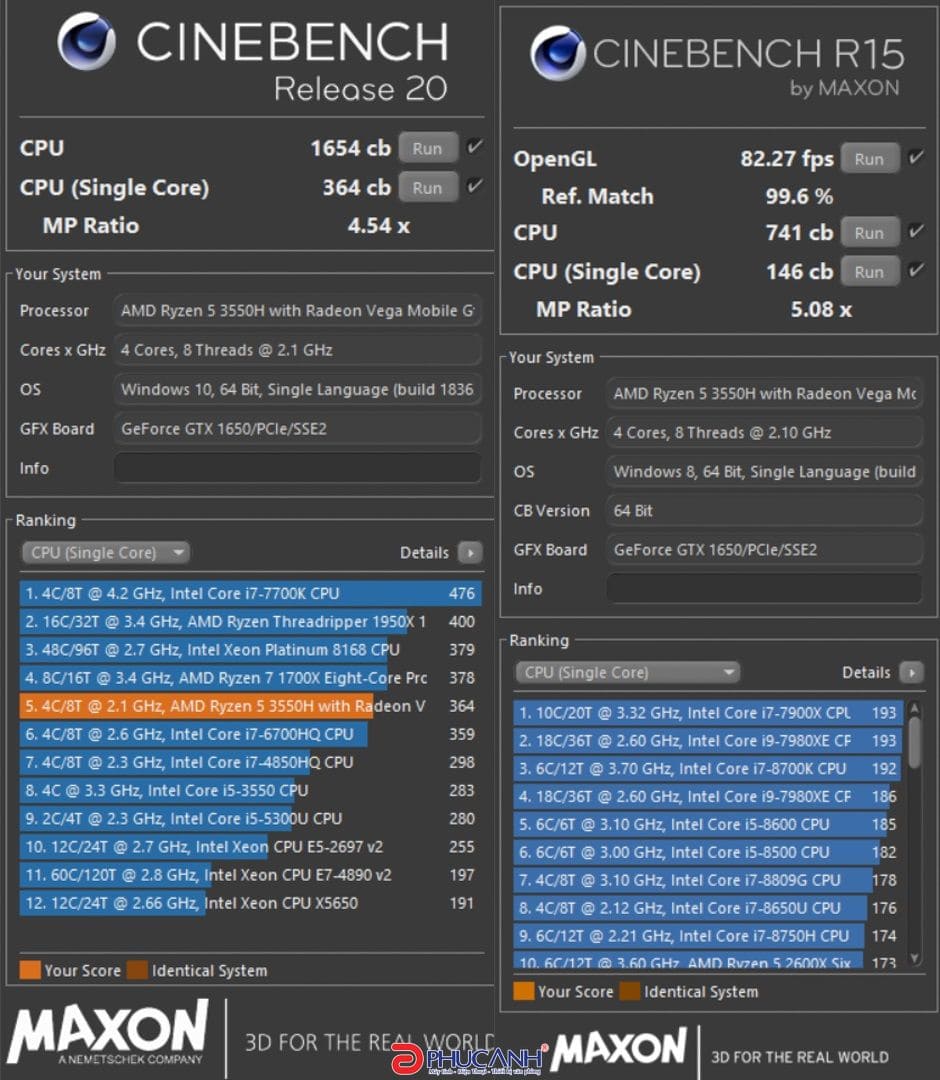Click R15 CB Version field 64 Bit
The width and height of the screenshot is (940, 1080).
click(x=764, y=510)
